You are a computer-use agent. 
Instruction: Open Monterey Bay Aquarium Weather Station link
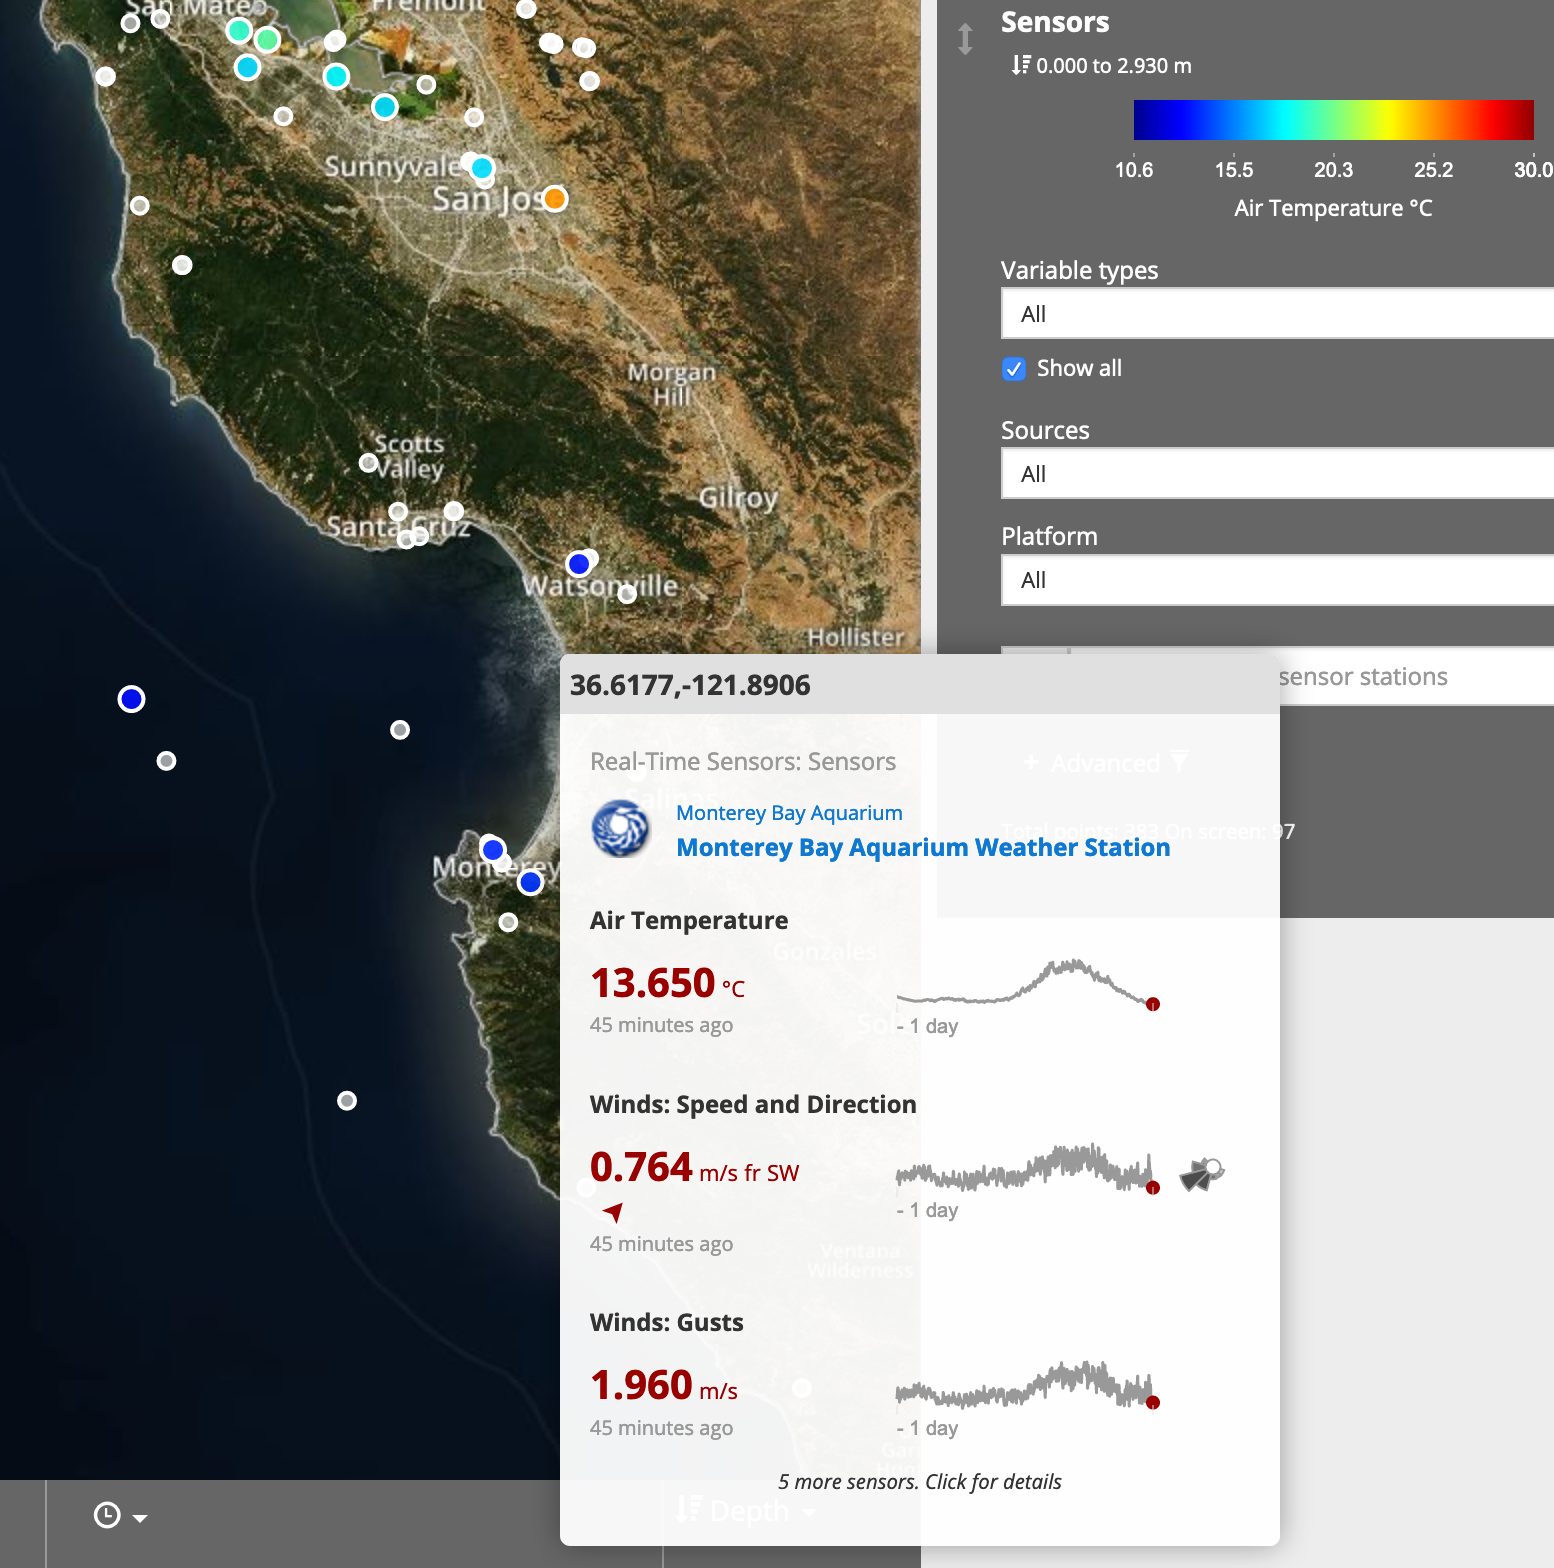923,848
